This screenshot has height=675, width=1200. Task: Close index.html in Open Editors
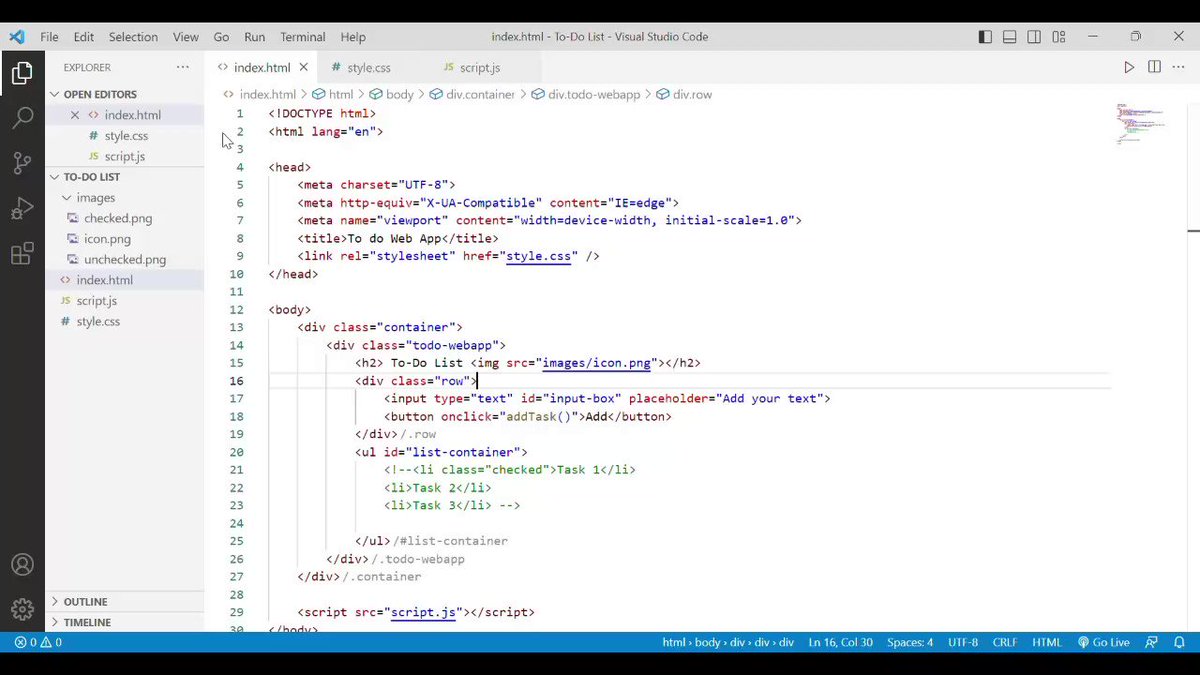point(75,115)
